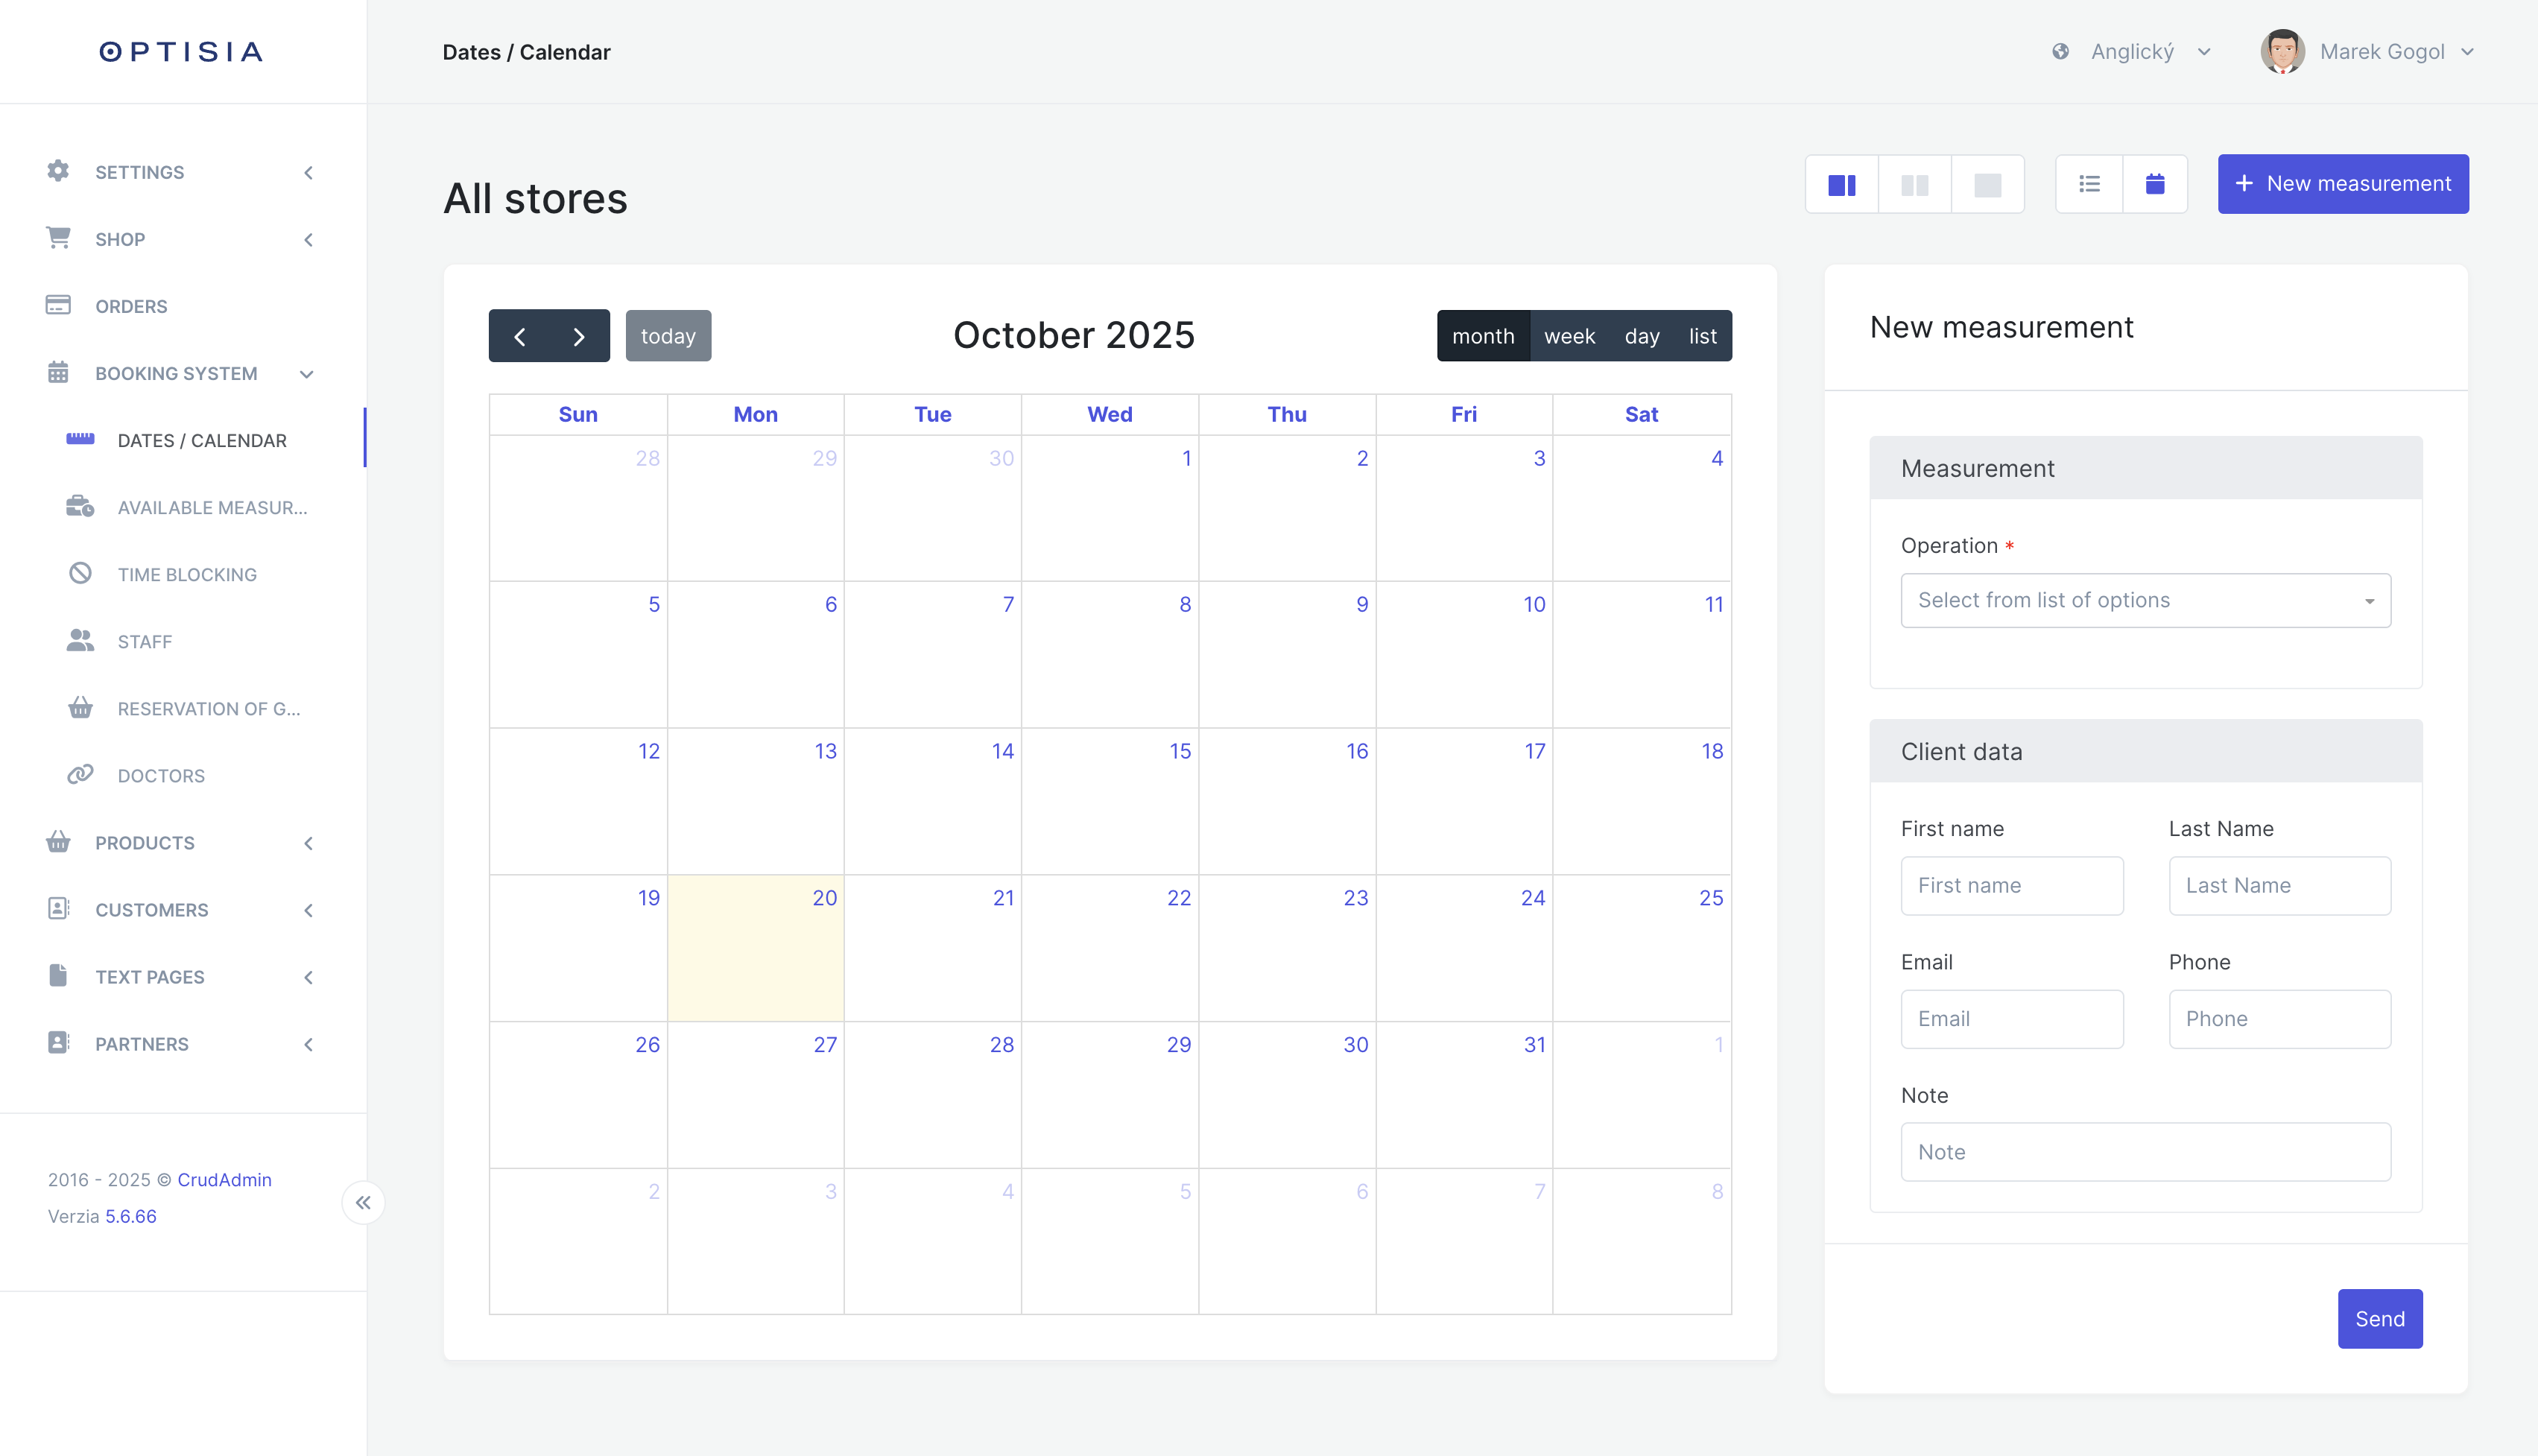Switch calendar to day view

click(1641, 336)
